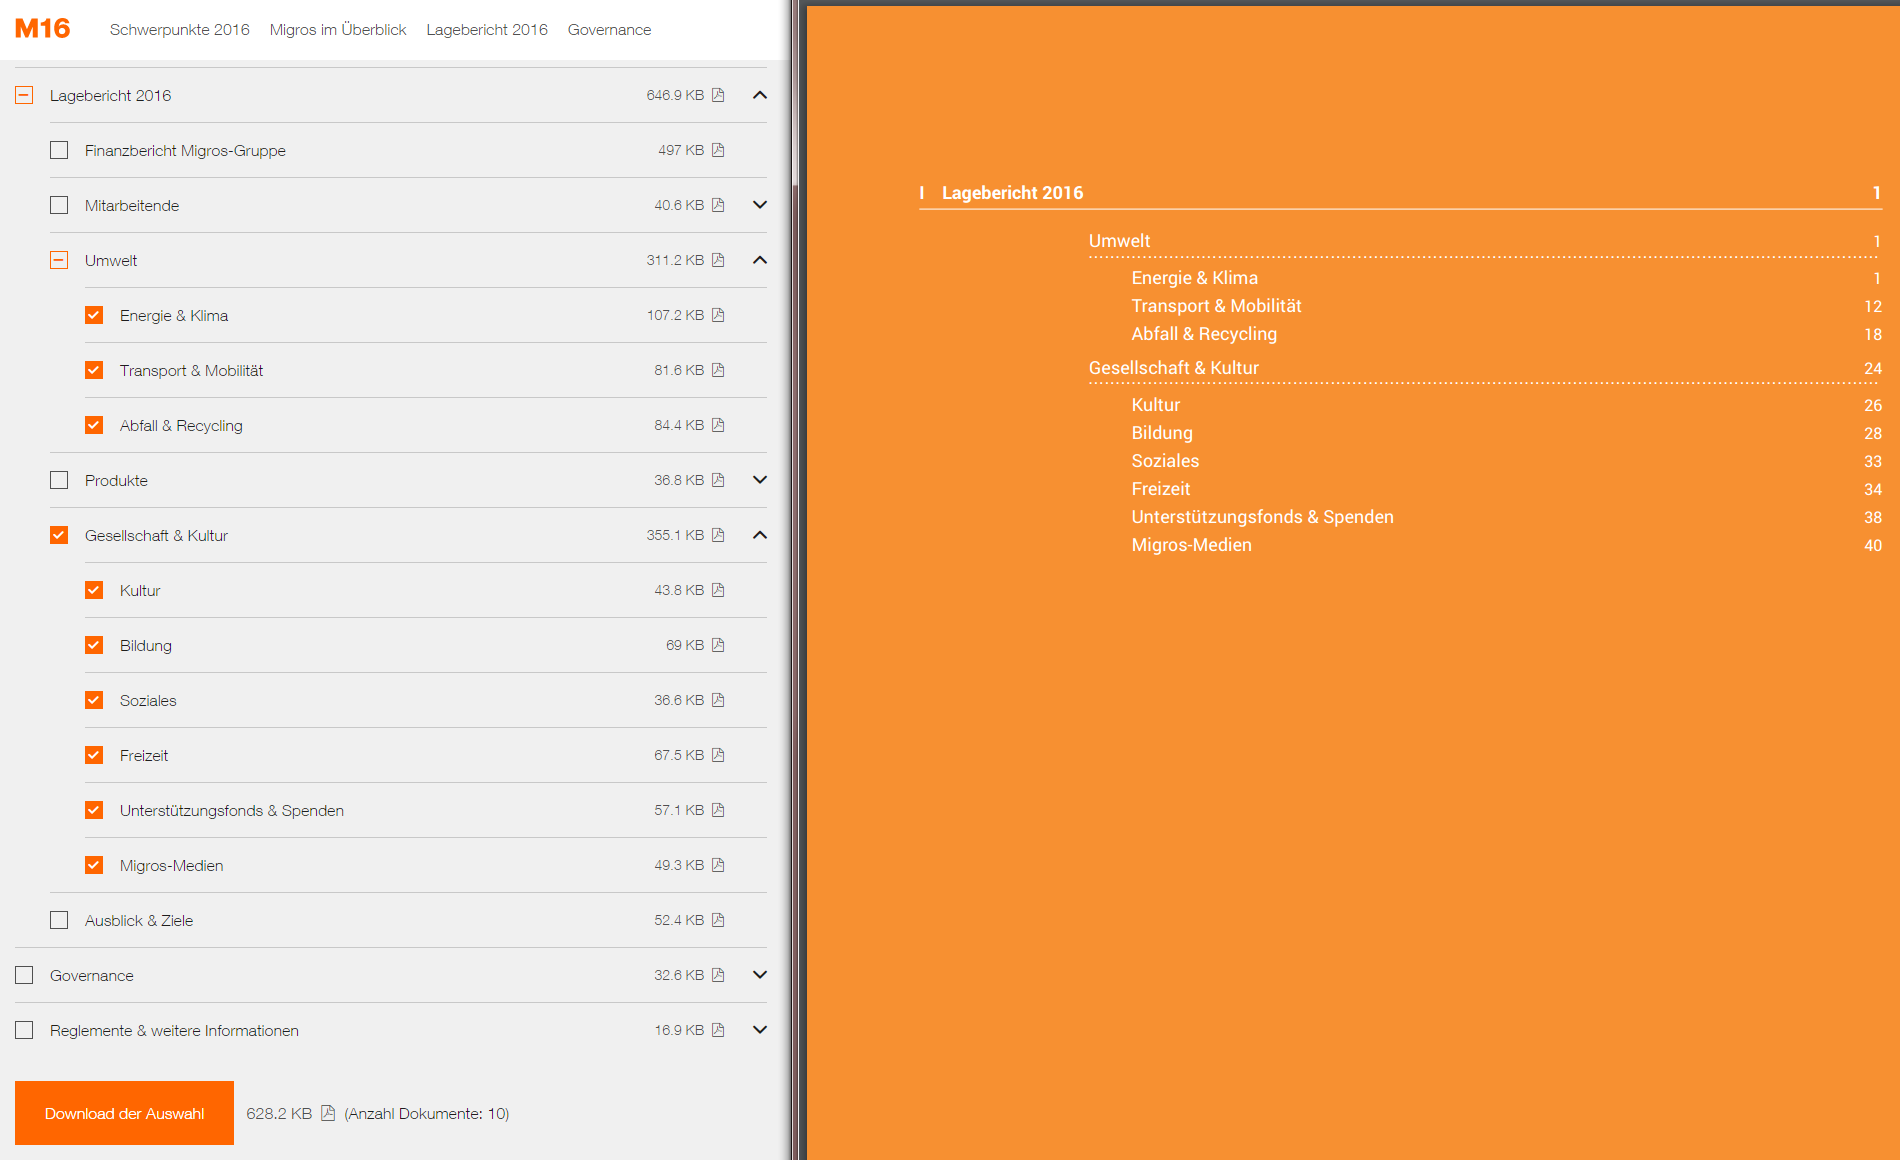The image size is (1900, 1160).
Task: Jump to Unterstützungsfonds & Spenden in PDF contents
Action: 1262,517
